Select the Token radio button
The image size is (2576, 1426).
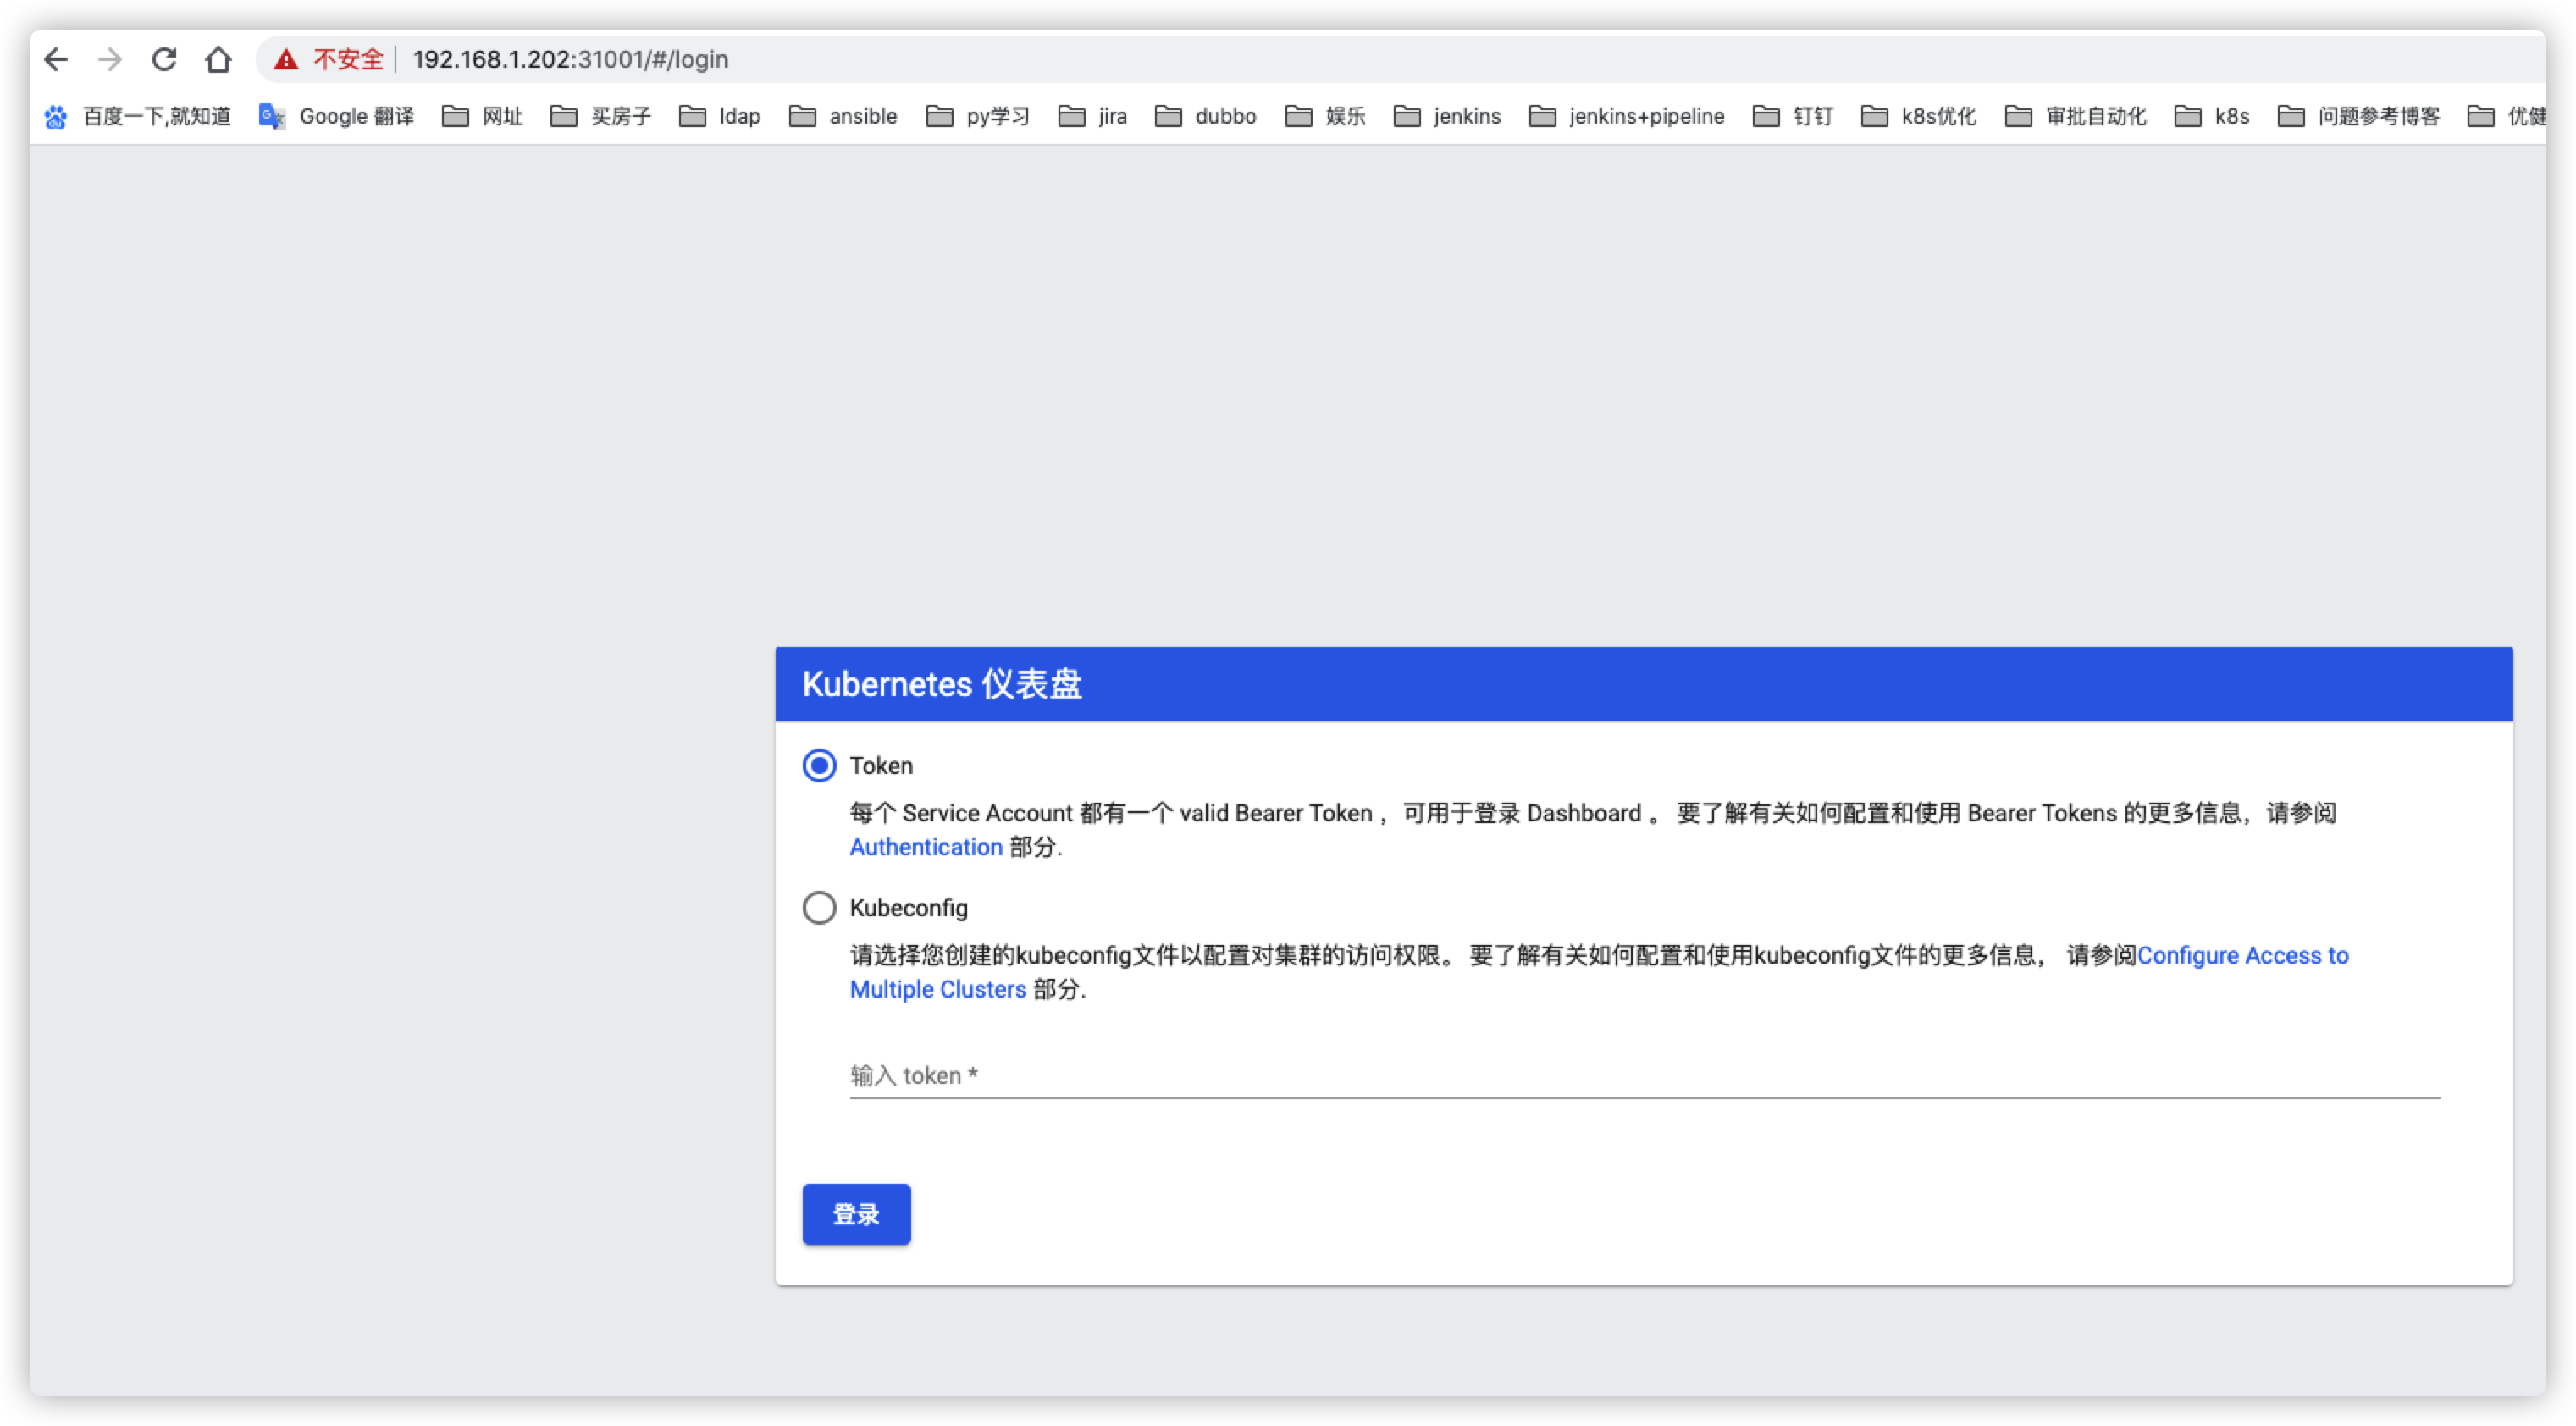click(x=819, y=766)
